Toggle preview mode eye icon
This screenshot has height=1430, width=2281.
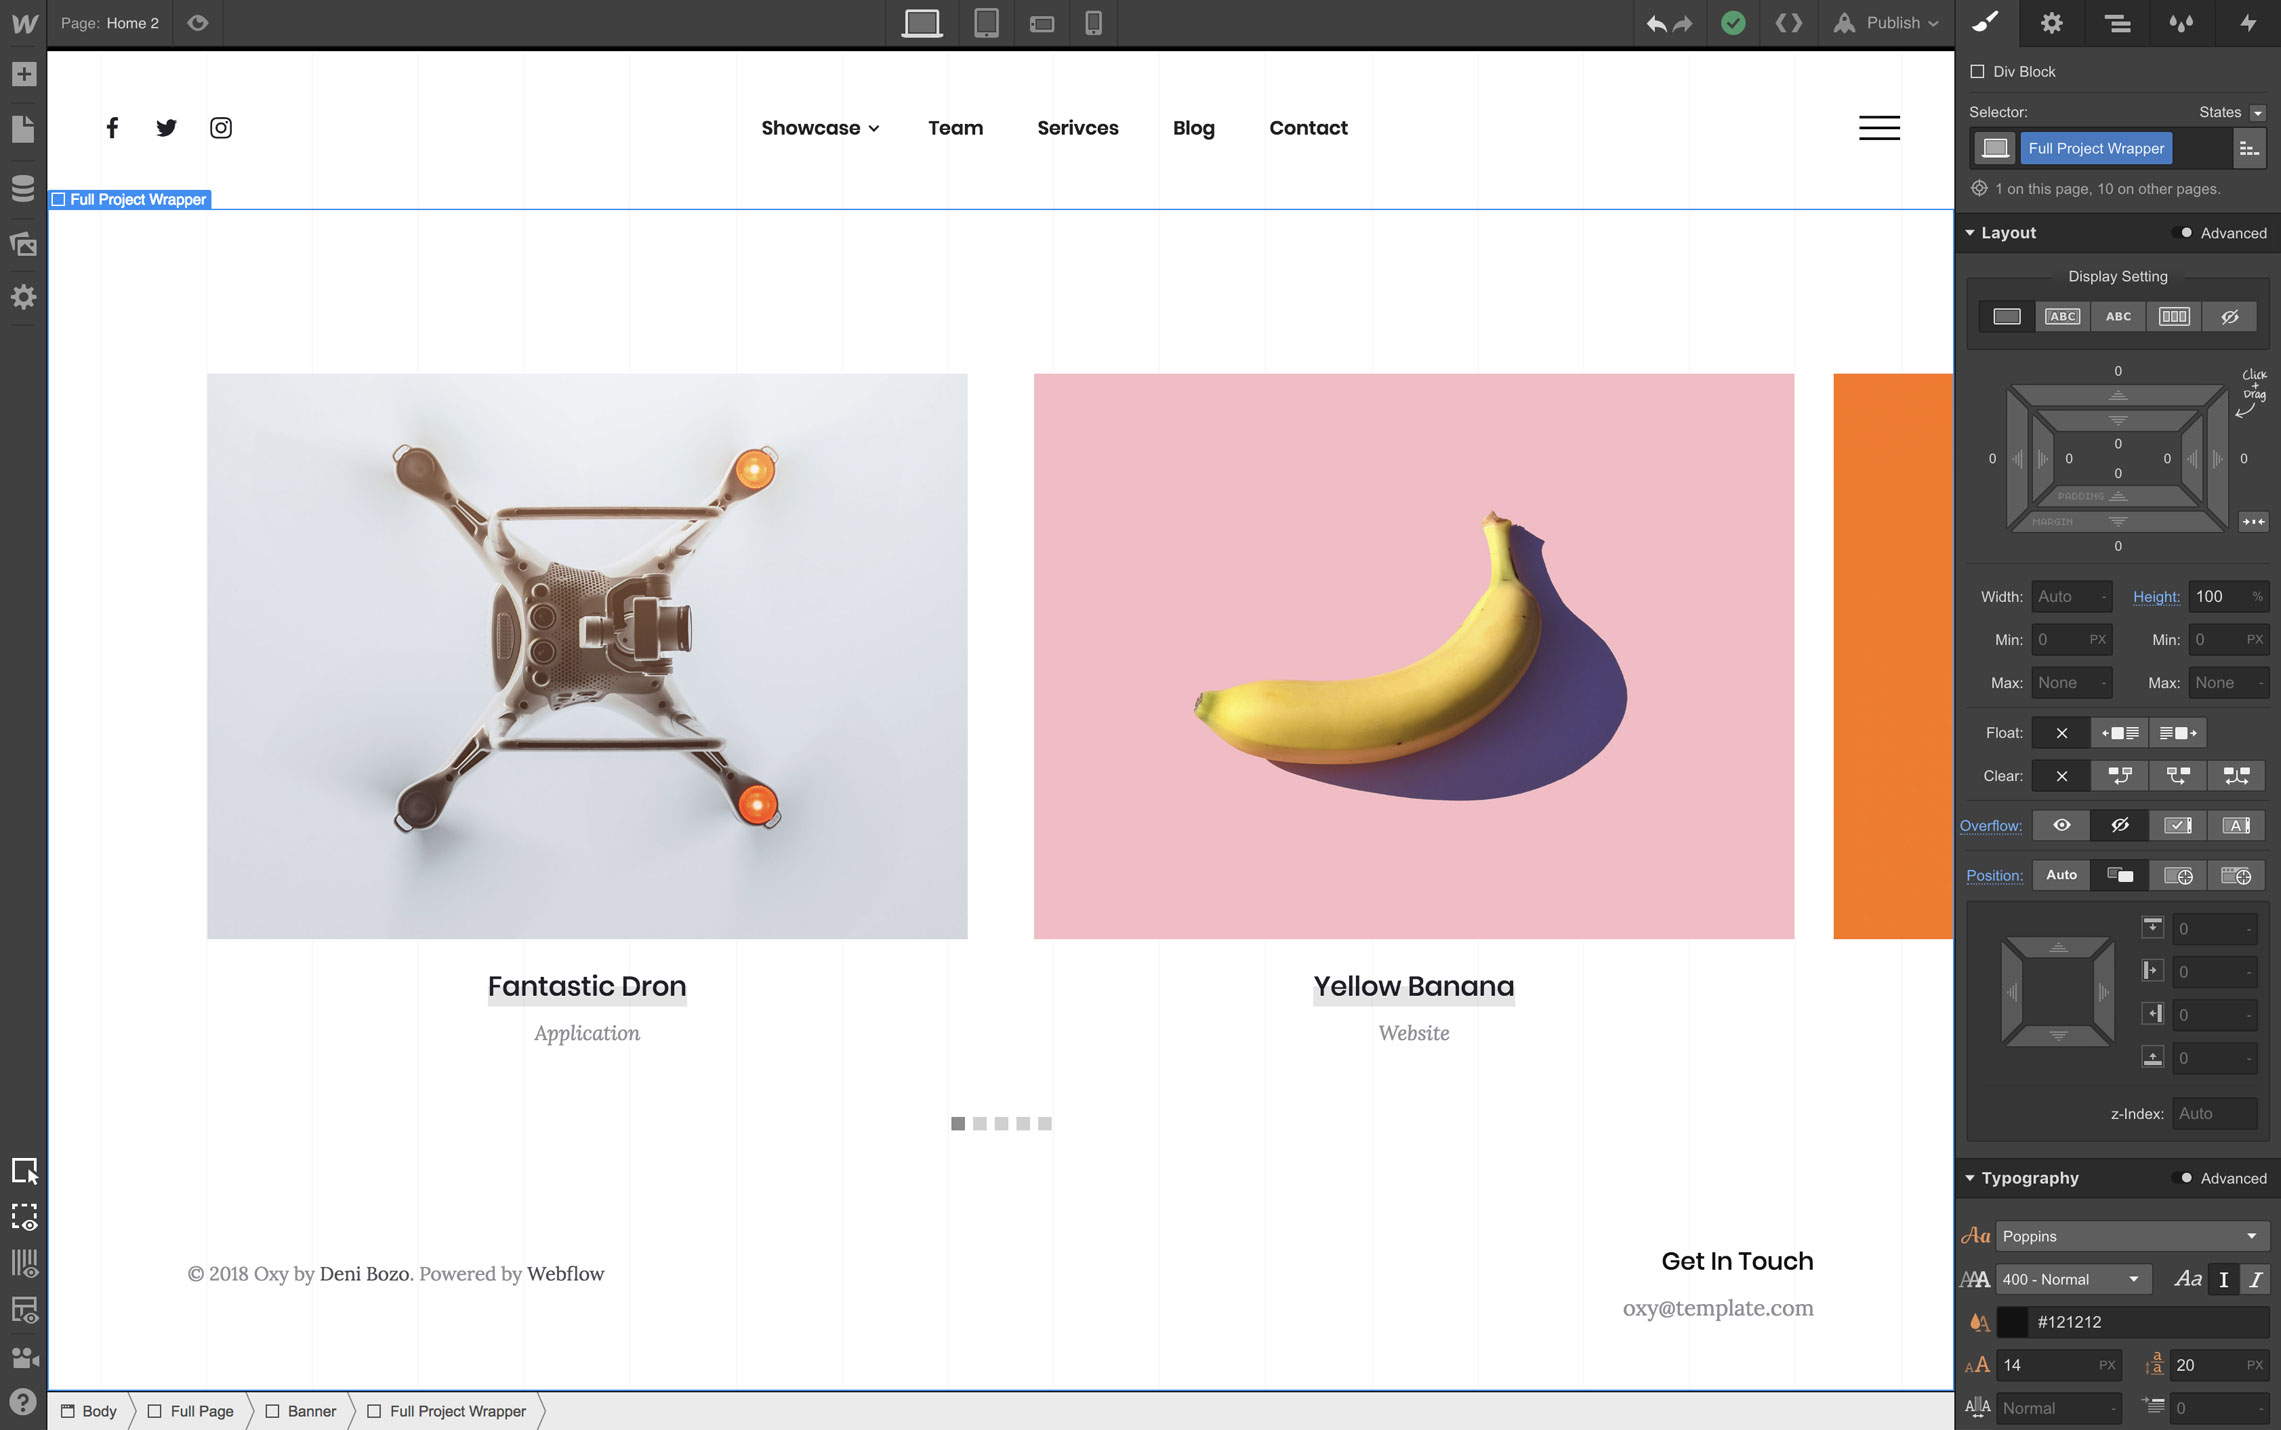tap(198, 23)
